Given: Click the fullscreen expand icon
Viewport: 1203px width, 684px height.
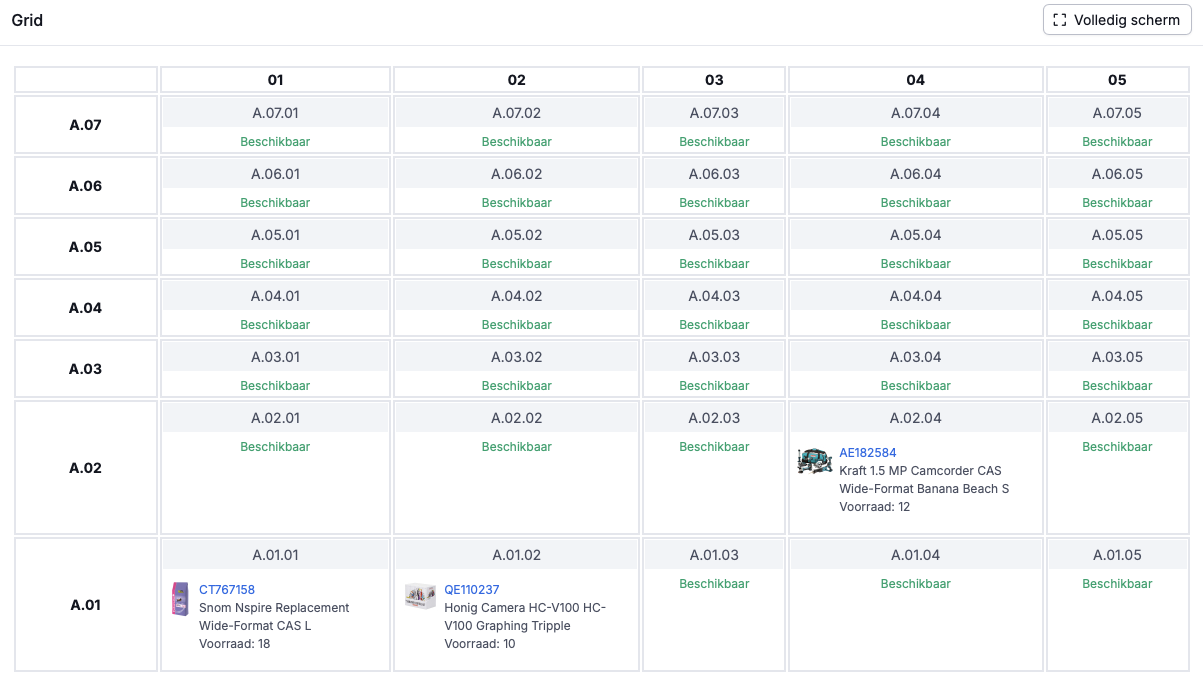Looking at the screenshot, I should coord(1060,20).
